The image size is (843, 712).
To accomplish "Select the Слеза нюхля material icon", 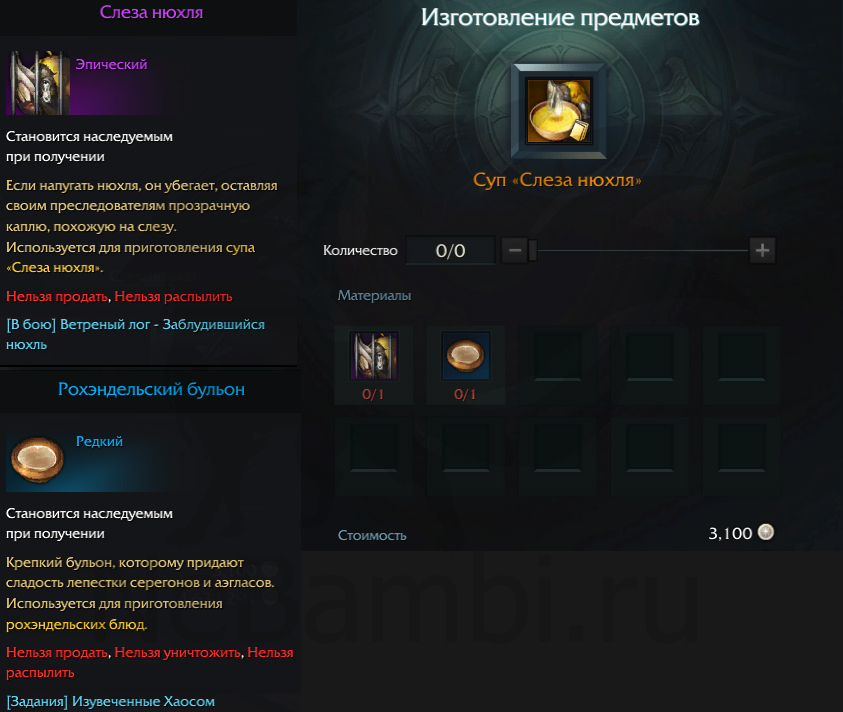I will (x=374, y=356).
